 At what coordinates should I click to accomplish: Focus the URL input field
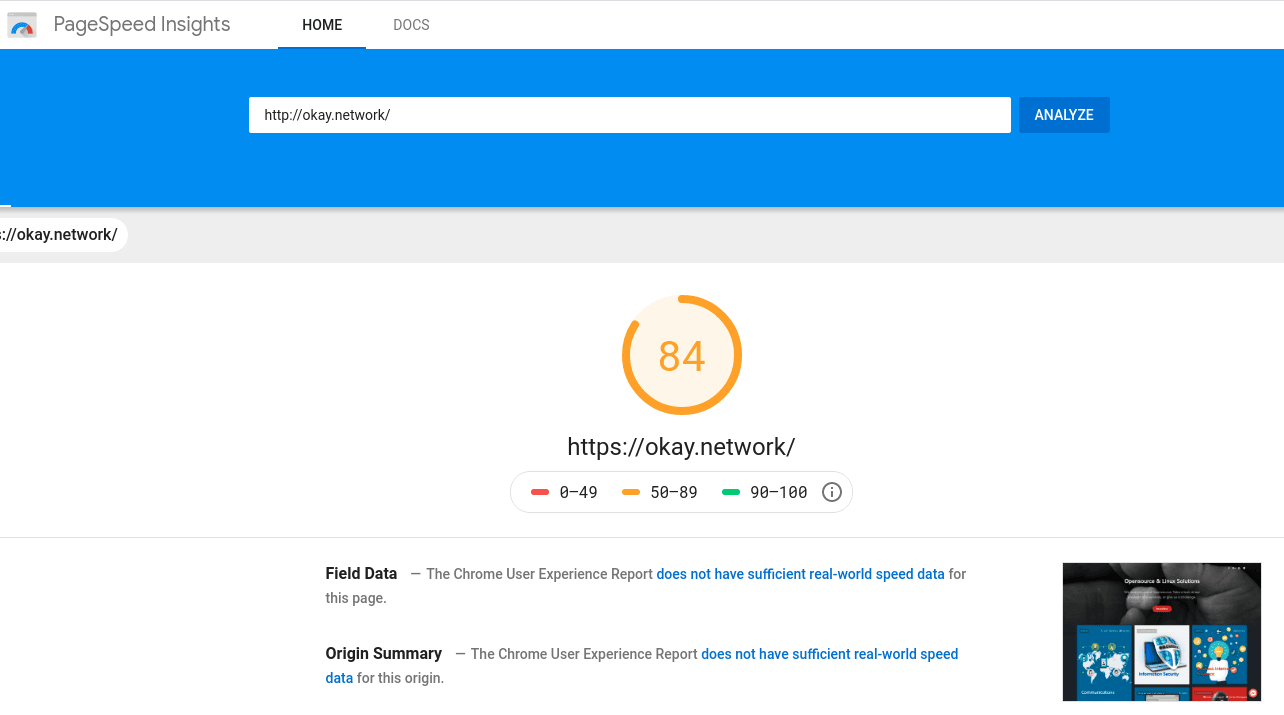point(630,115)
